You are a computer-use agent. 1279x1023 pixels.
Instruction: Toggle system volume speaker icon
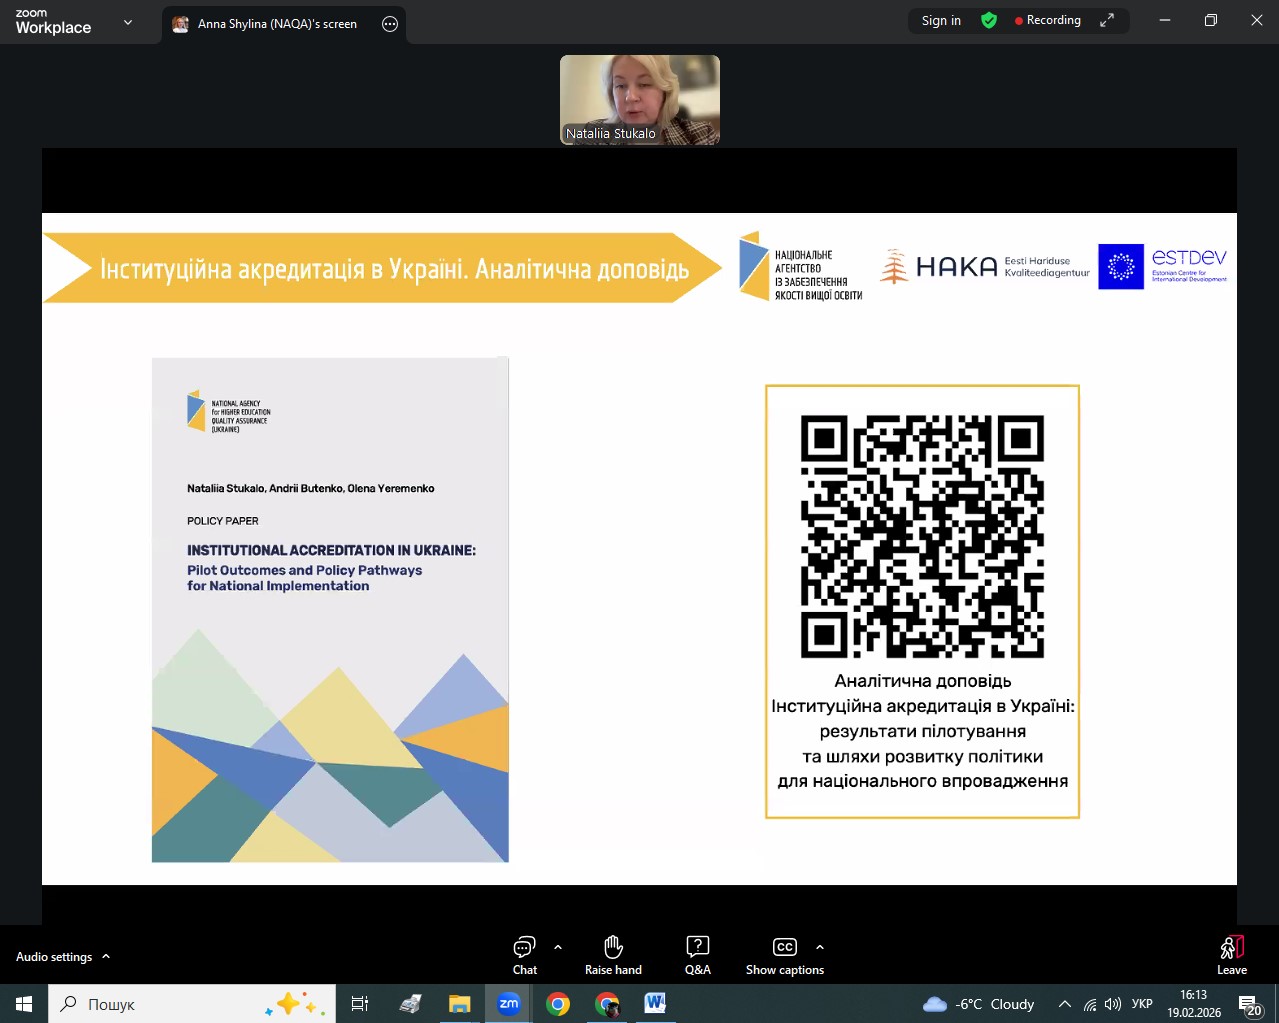[x=1113, y=1004]
